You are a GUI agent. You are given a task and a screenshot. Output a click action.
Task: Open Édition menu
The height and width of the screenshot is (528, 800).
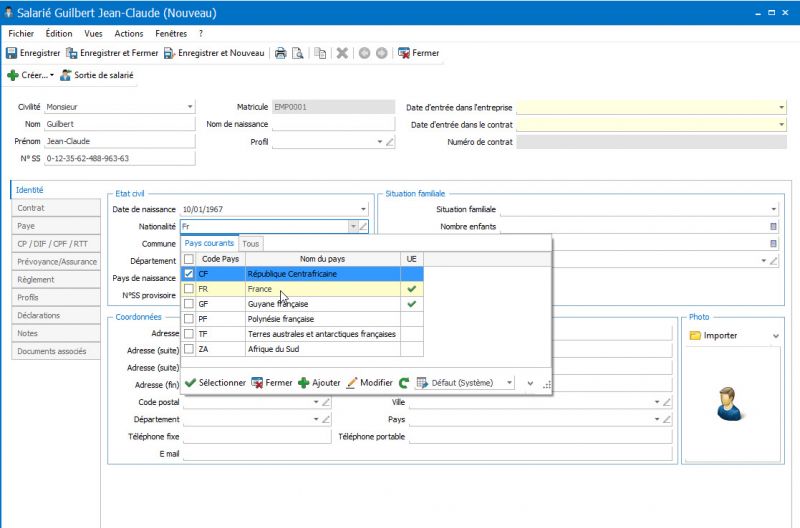click(59, 34)
